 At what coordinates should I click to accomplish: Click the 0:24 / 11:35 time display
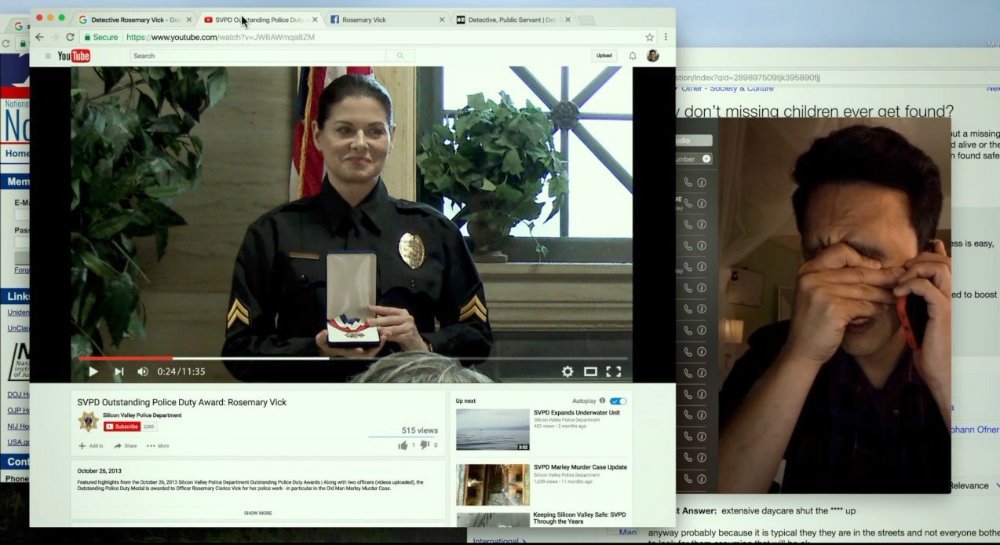click(181, 371)
